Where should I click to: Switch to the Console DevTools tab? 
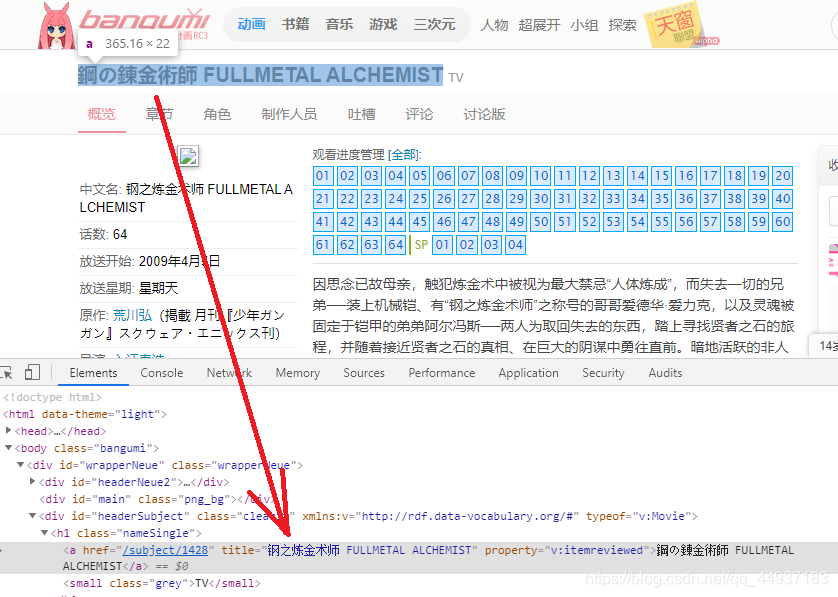click(161, 373)
